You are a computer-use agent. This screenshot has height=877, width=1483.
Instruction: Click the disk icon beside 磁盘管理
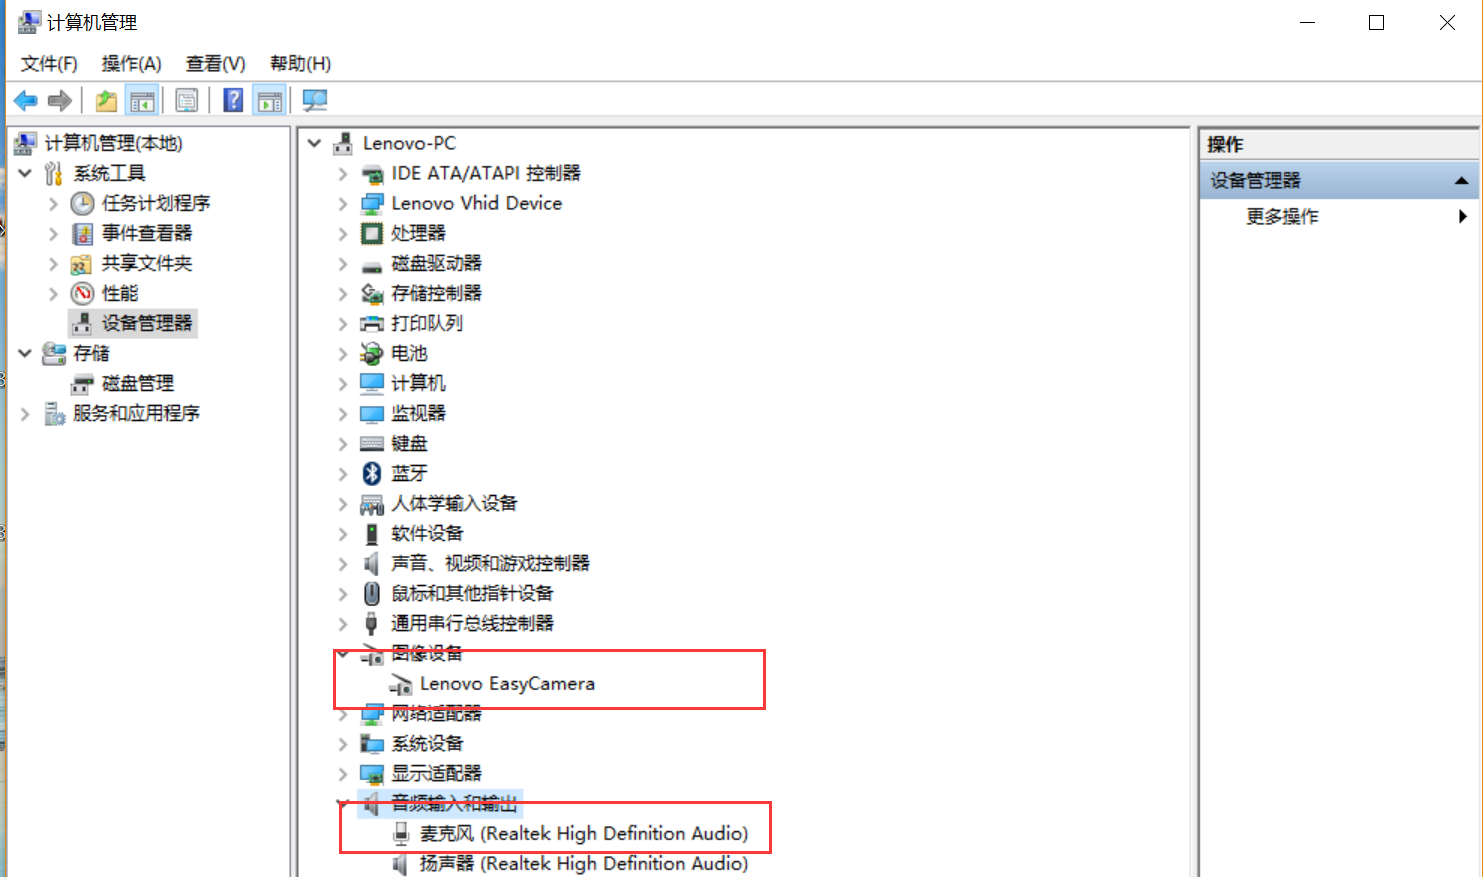[82, 384]
